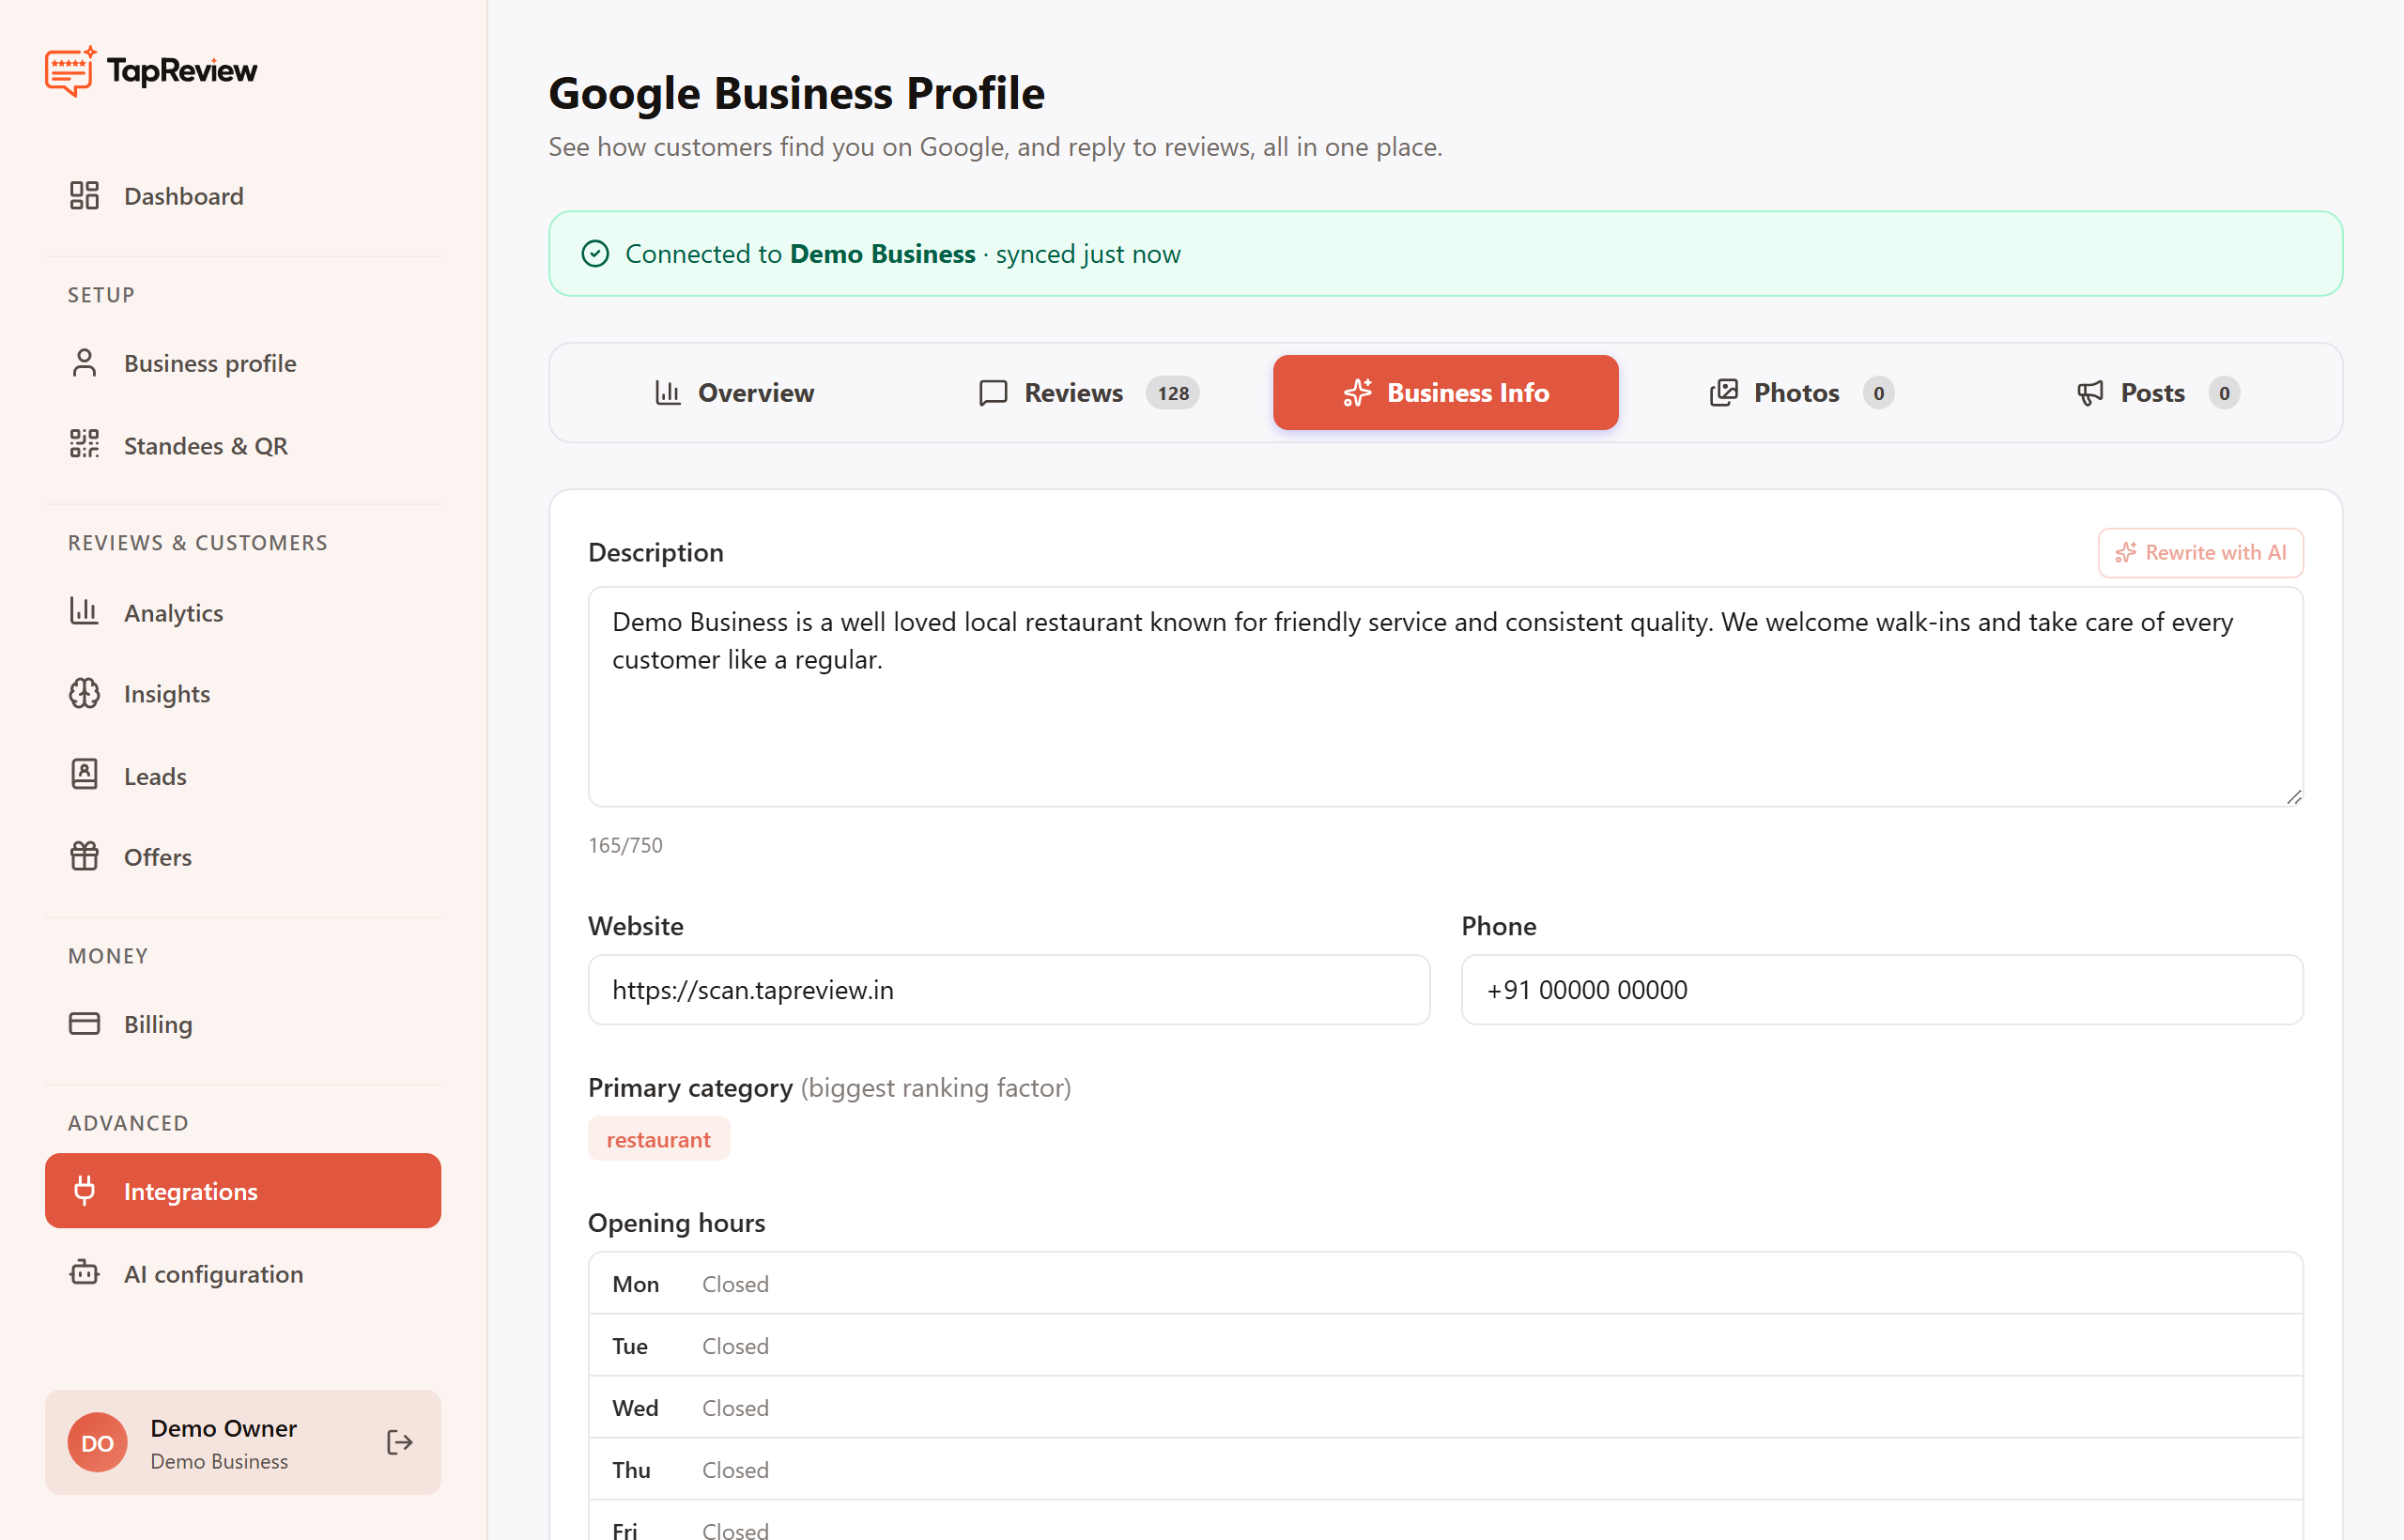
Task: Open Business profile in the sidebar
Action: point(243,363)
